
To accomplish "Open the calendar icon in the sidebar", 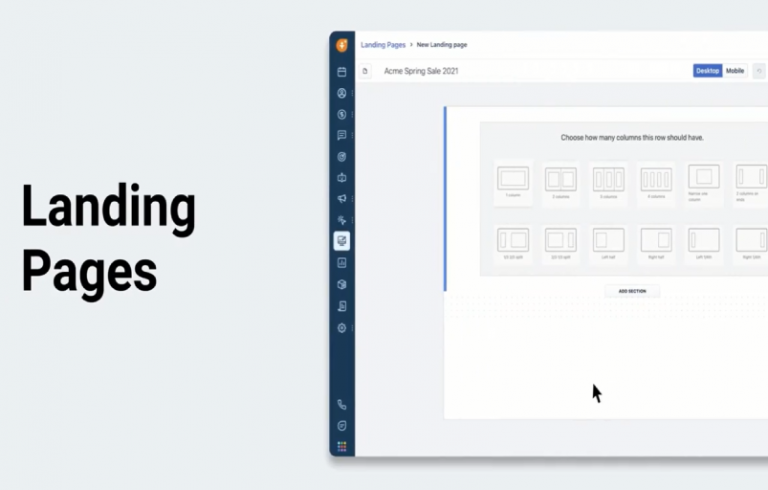I will click(x=342, y=72).
